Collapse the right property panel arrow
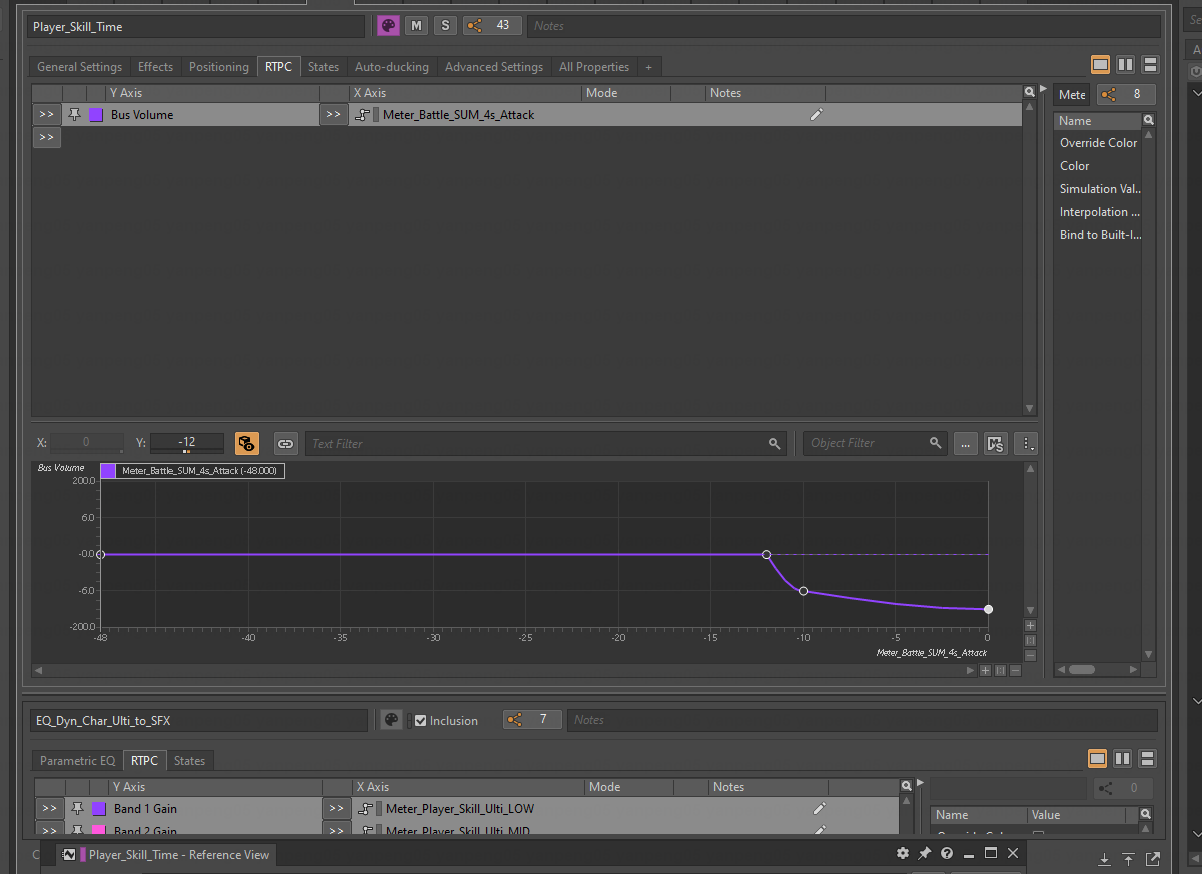1202x874 pixels. pos(1044,91)
